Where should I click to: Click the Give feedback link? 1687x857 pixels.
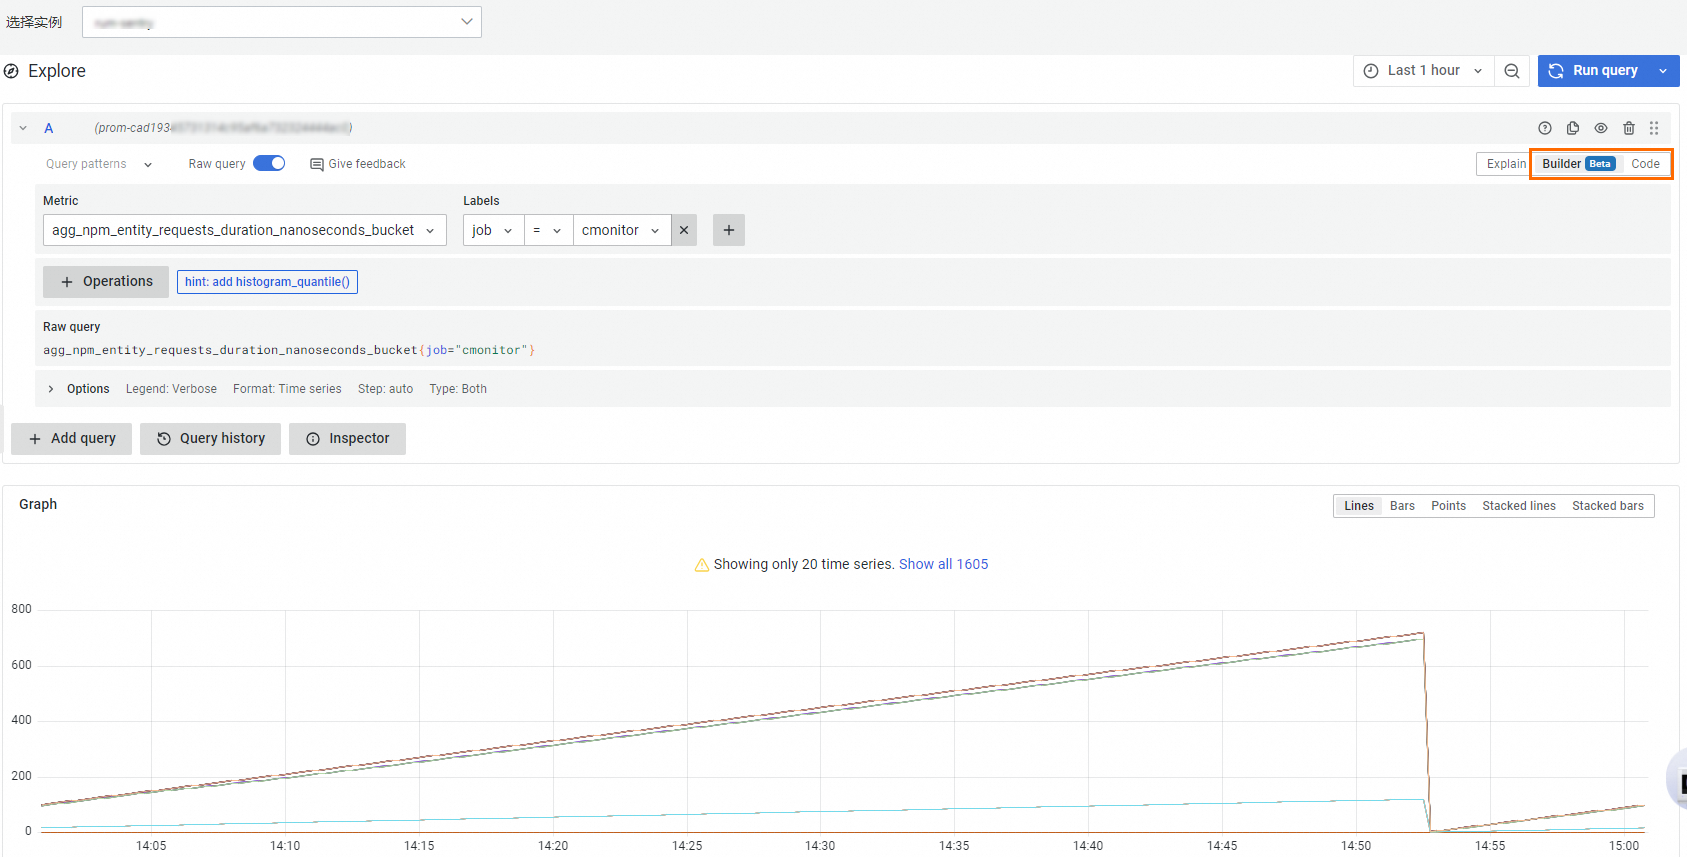[x=358, y=164]
